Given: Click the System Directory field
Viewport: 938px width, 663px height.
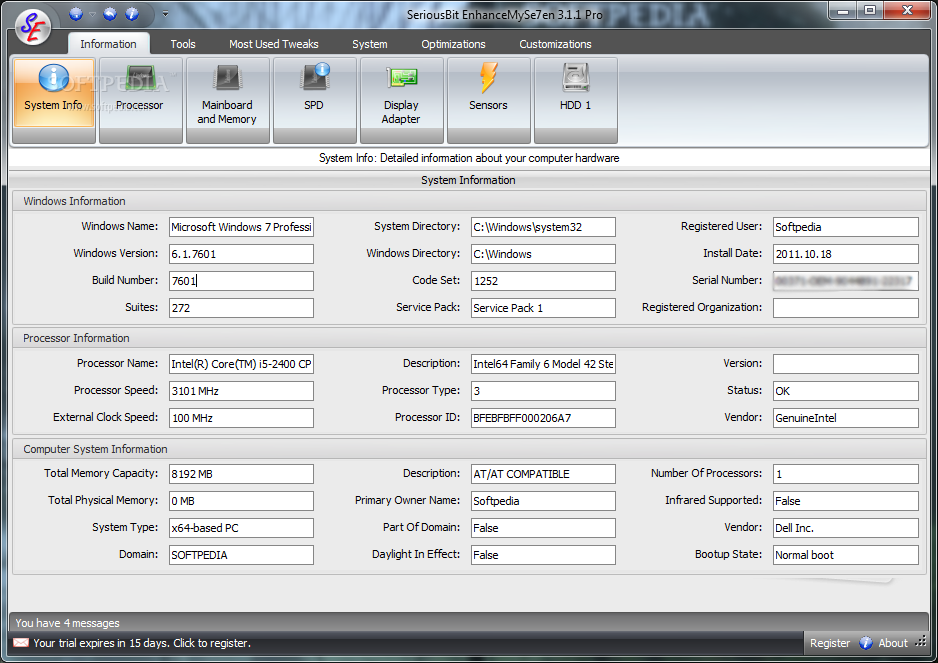Looking at the screenshot, I should point(543,227).
